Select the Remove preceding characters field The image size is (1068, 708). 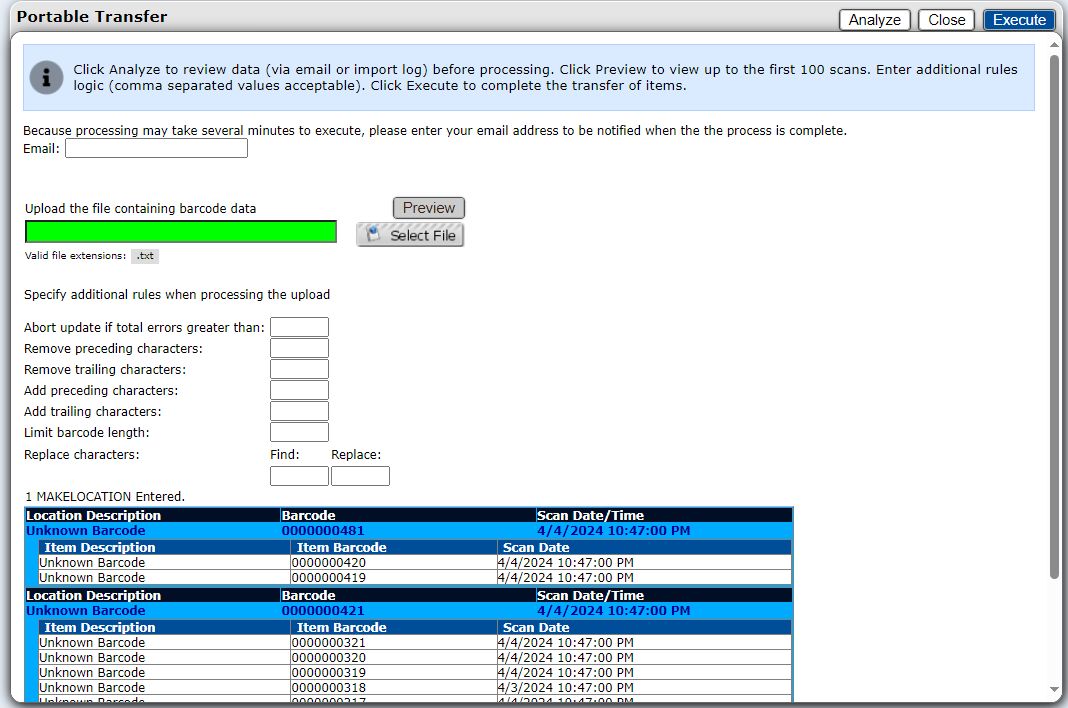point(299,348)
